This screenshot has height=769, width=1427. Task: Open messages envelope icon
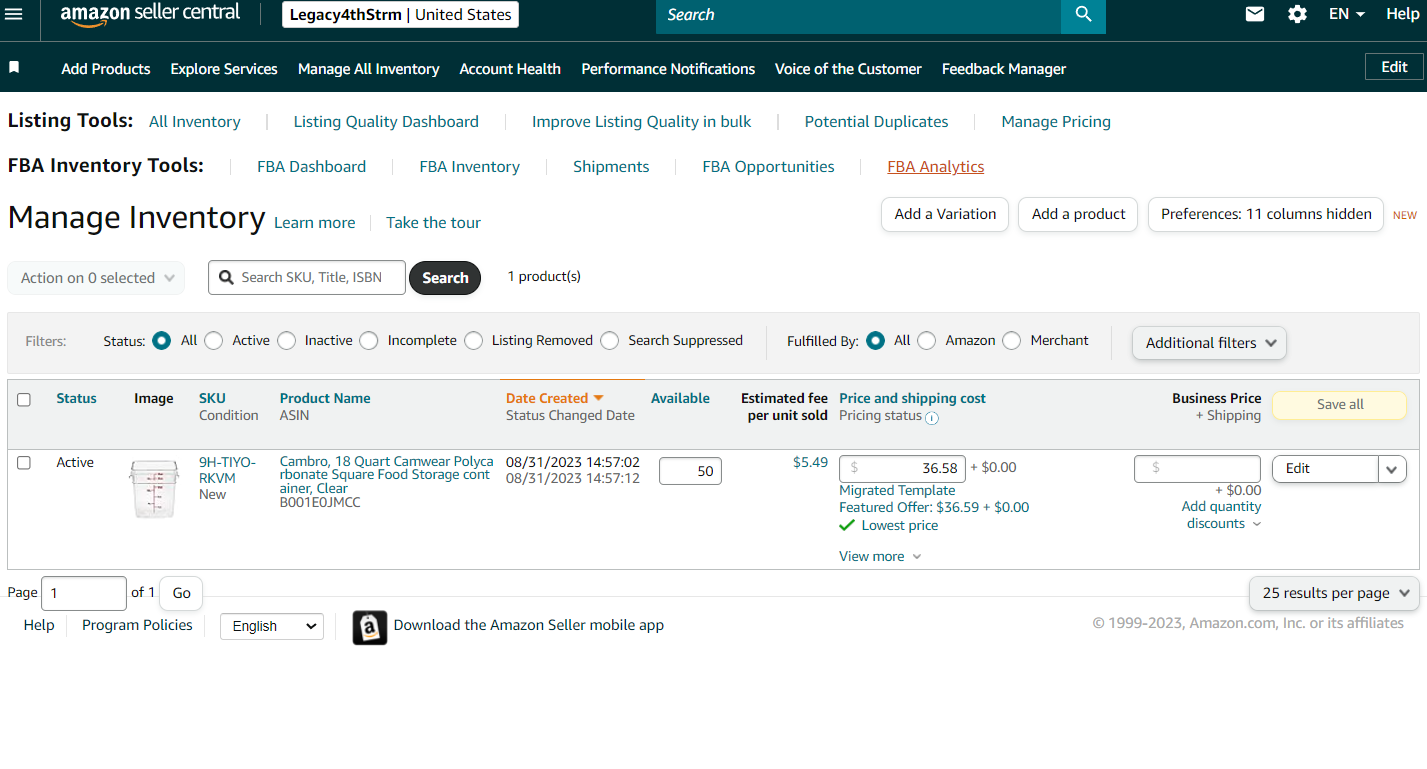coord(1255,14)
